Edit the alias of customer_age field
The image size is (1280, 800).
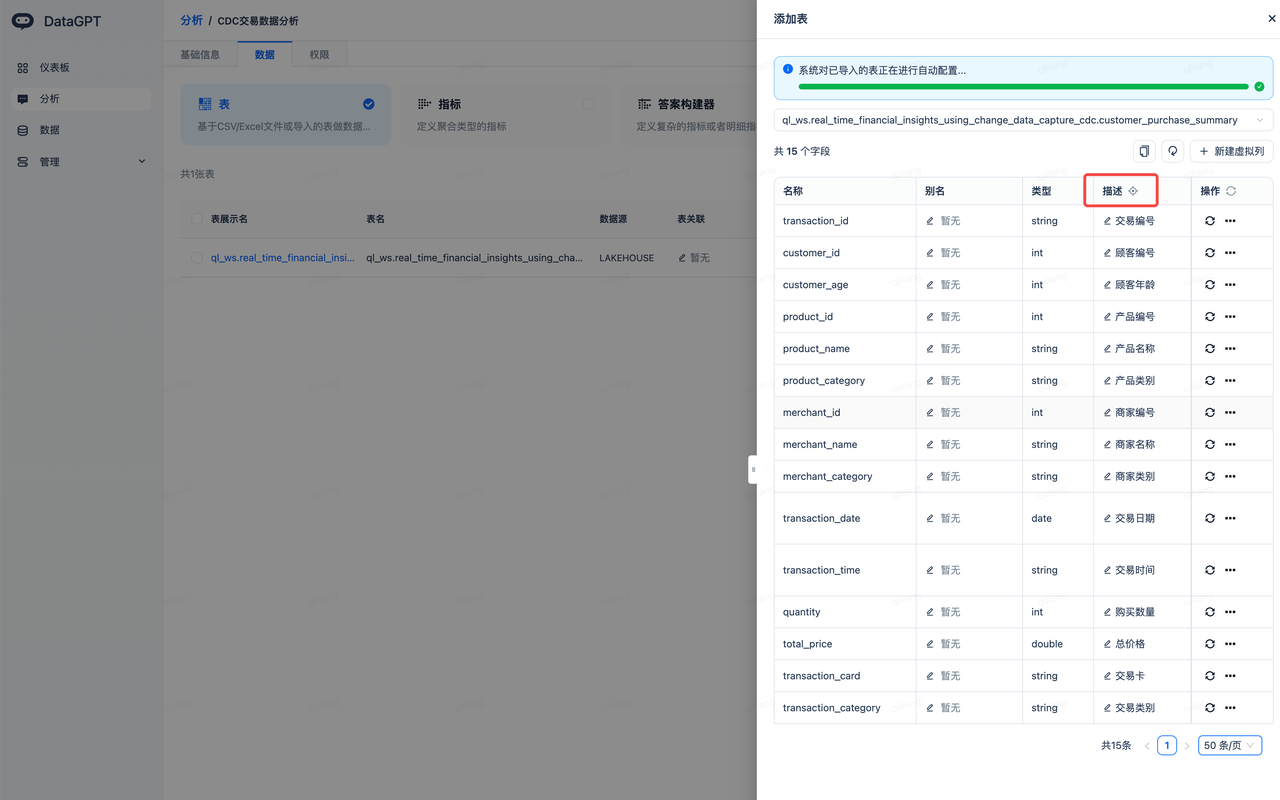pyautogui.click(x=930, y=285)
